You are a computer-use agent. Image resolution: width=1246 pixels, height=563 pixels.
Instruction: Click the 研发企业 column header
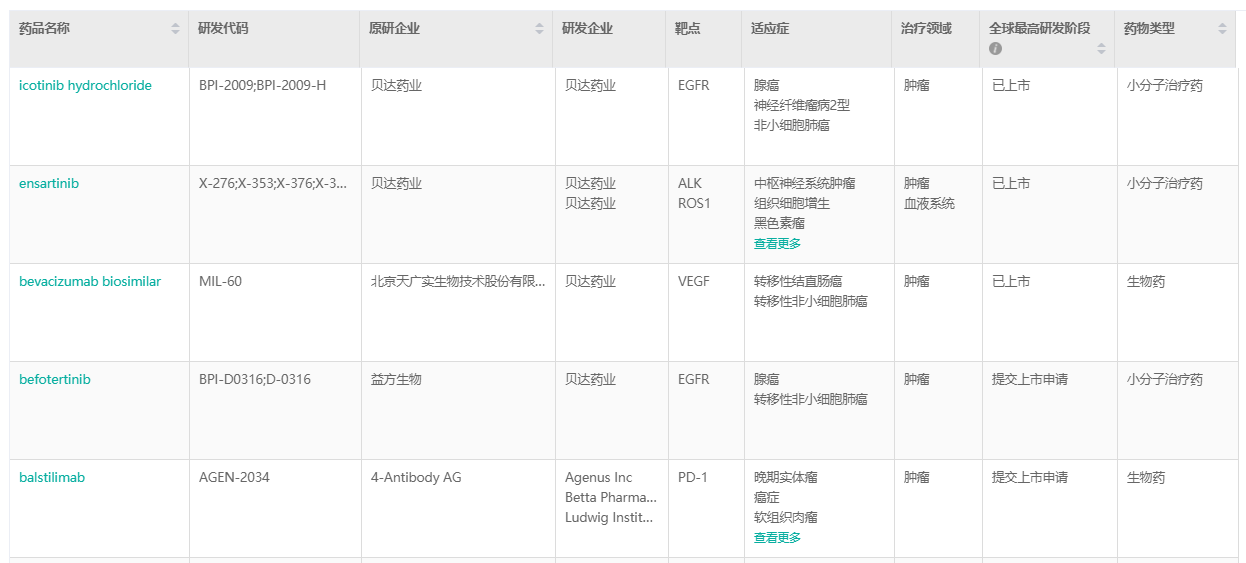pos(588,29)
